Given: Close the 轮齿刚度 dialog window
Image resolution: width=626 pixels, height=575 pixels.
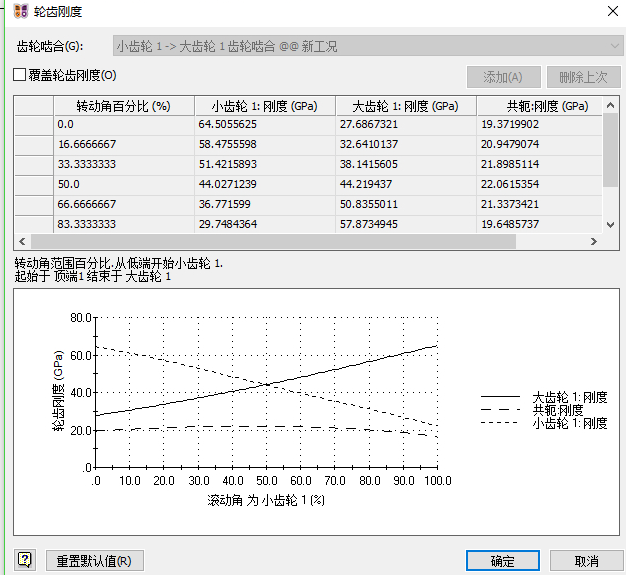Looking at the screenshot, I should [611, 12].
